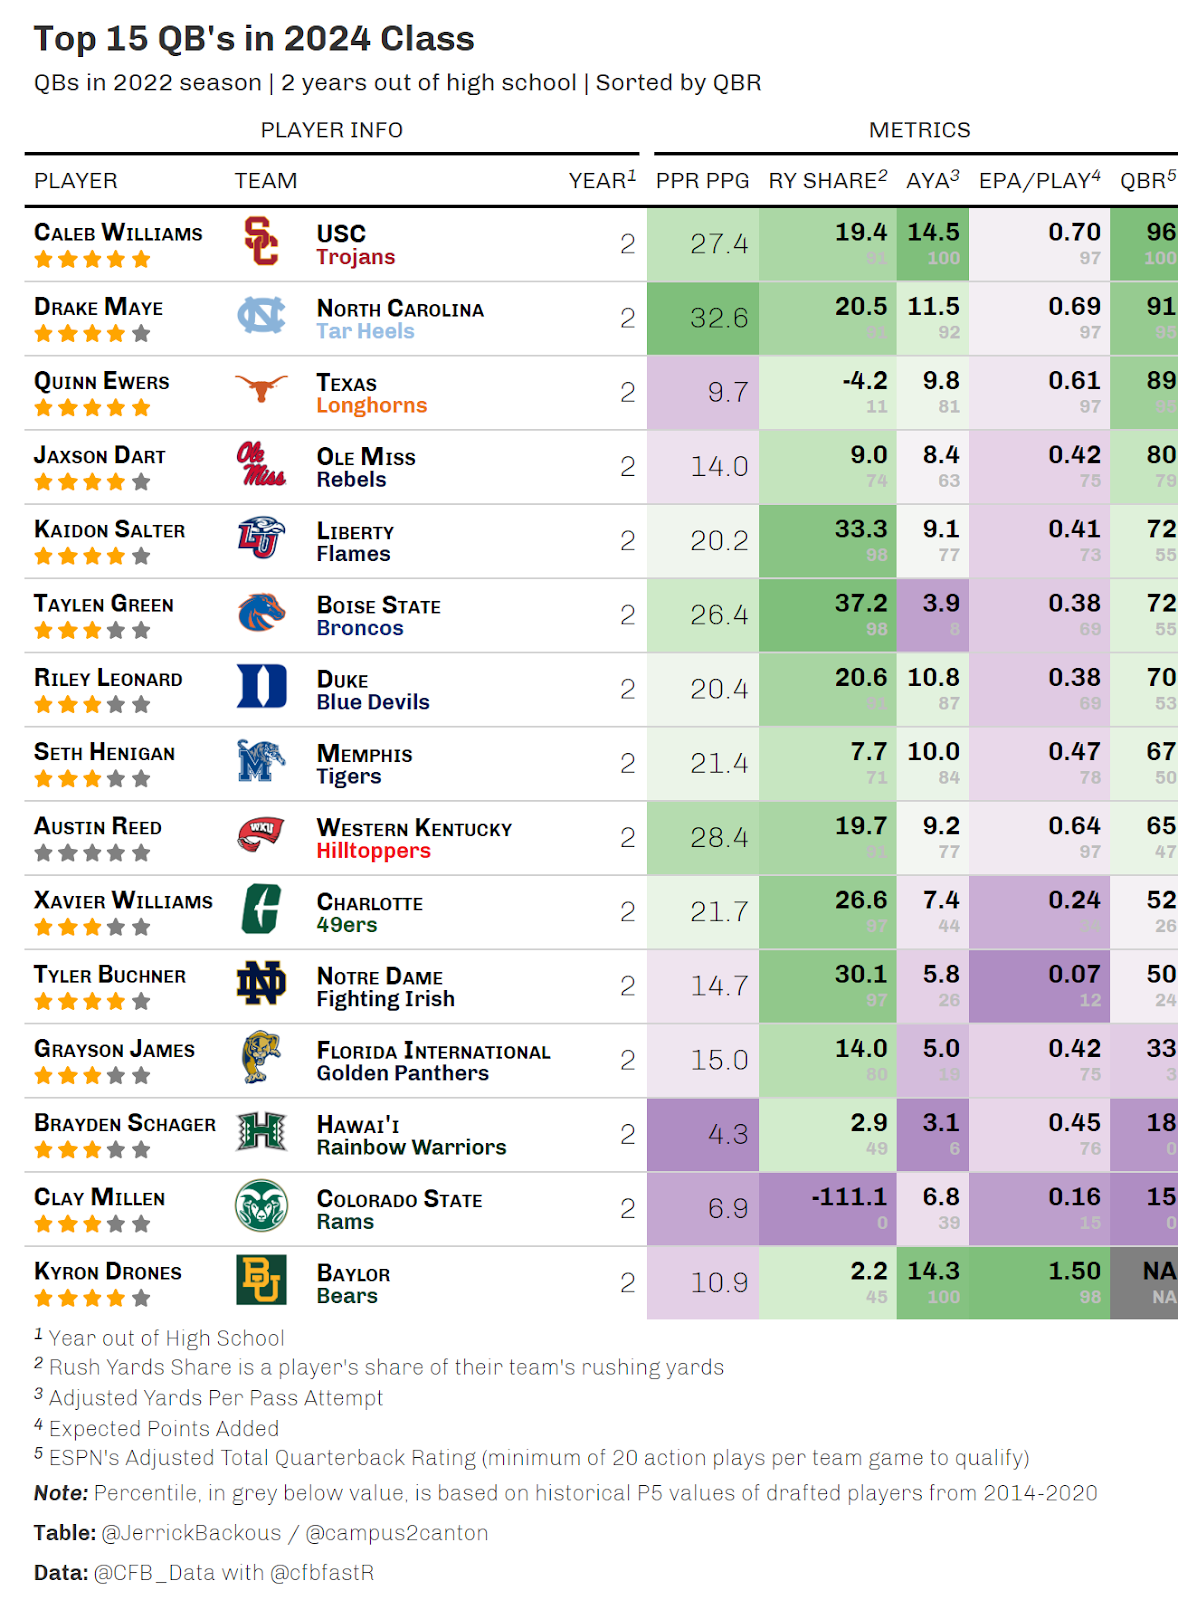This screenshot has height=1600, width=1178.
Task: Click the Baylor Bears logo
Action: (x=261, y=1281)
